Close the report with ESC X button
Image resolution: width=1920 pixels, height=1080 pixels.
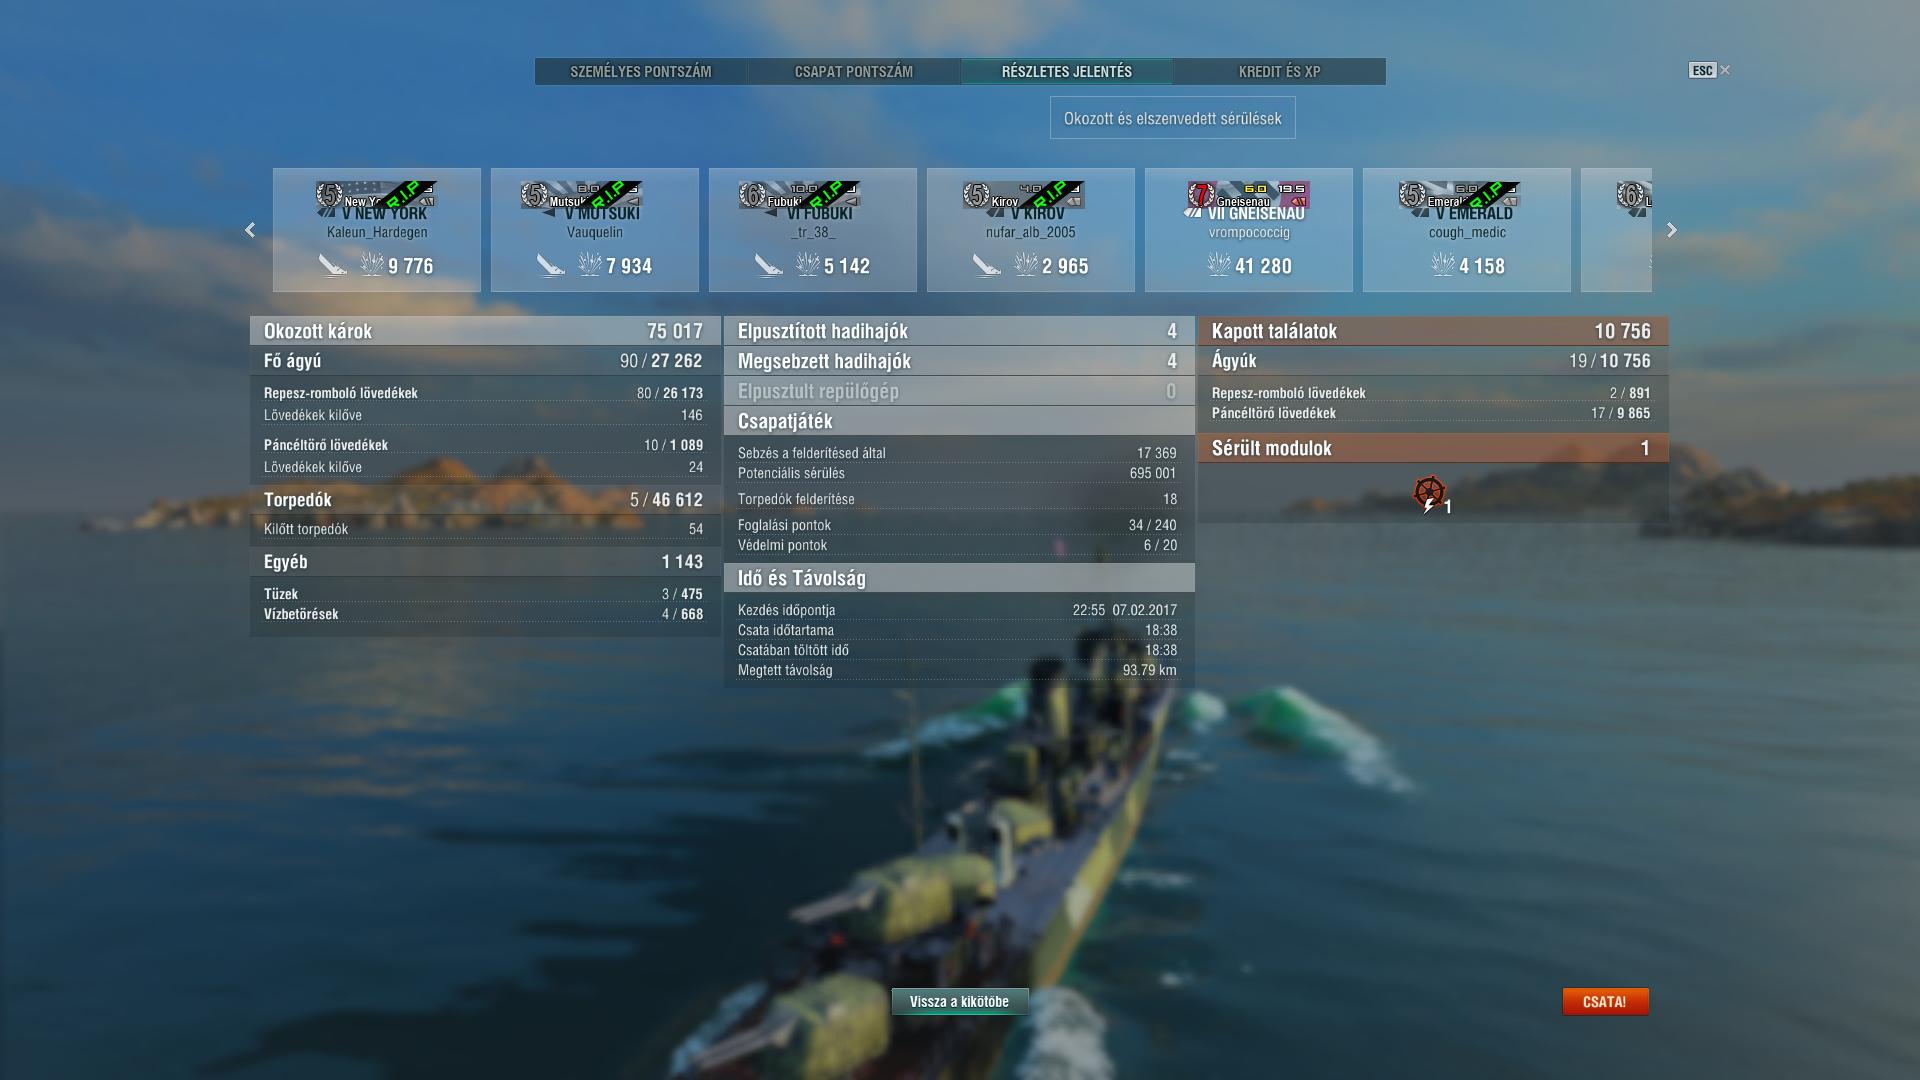pyautogui.click(x=1710, y=70)
